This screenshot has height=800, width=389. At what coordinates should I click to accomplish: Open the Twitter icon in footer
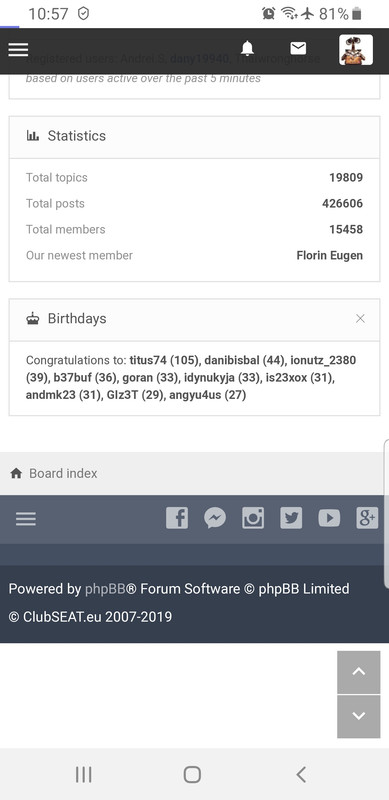(291, 518)
